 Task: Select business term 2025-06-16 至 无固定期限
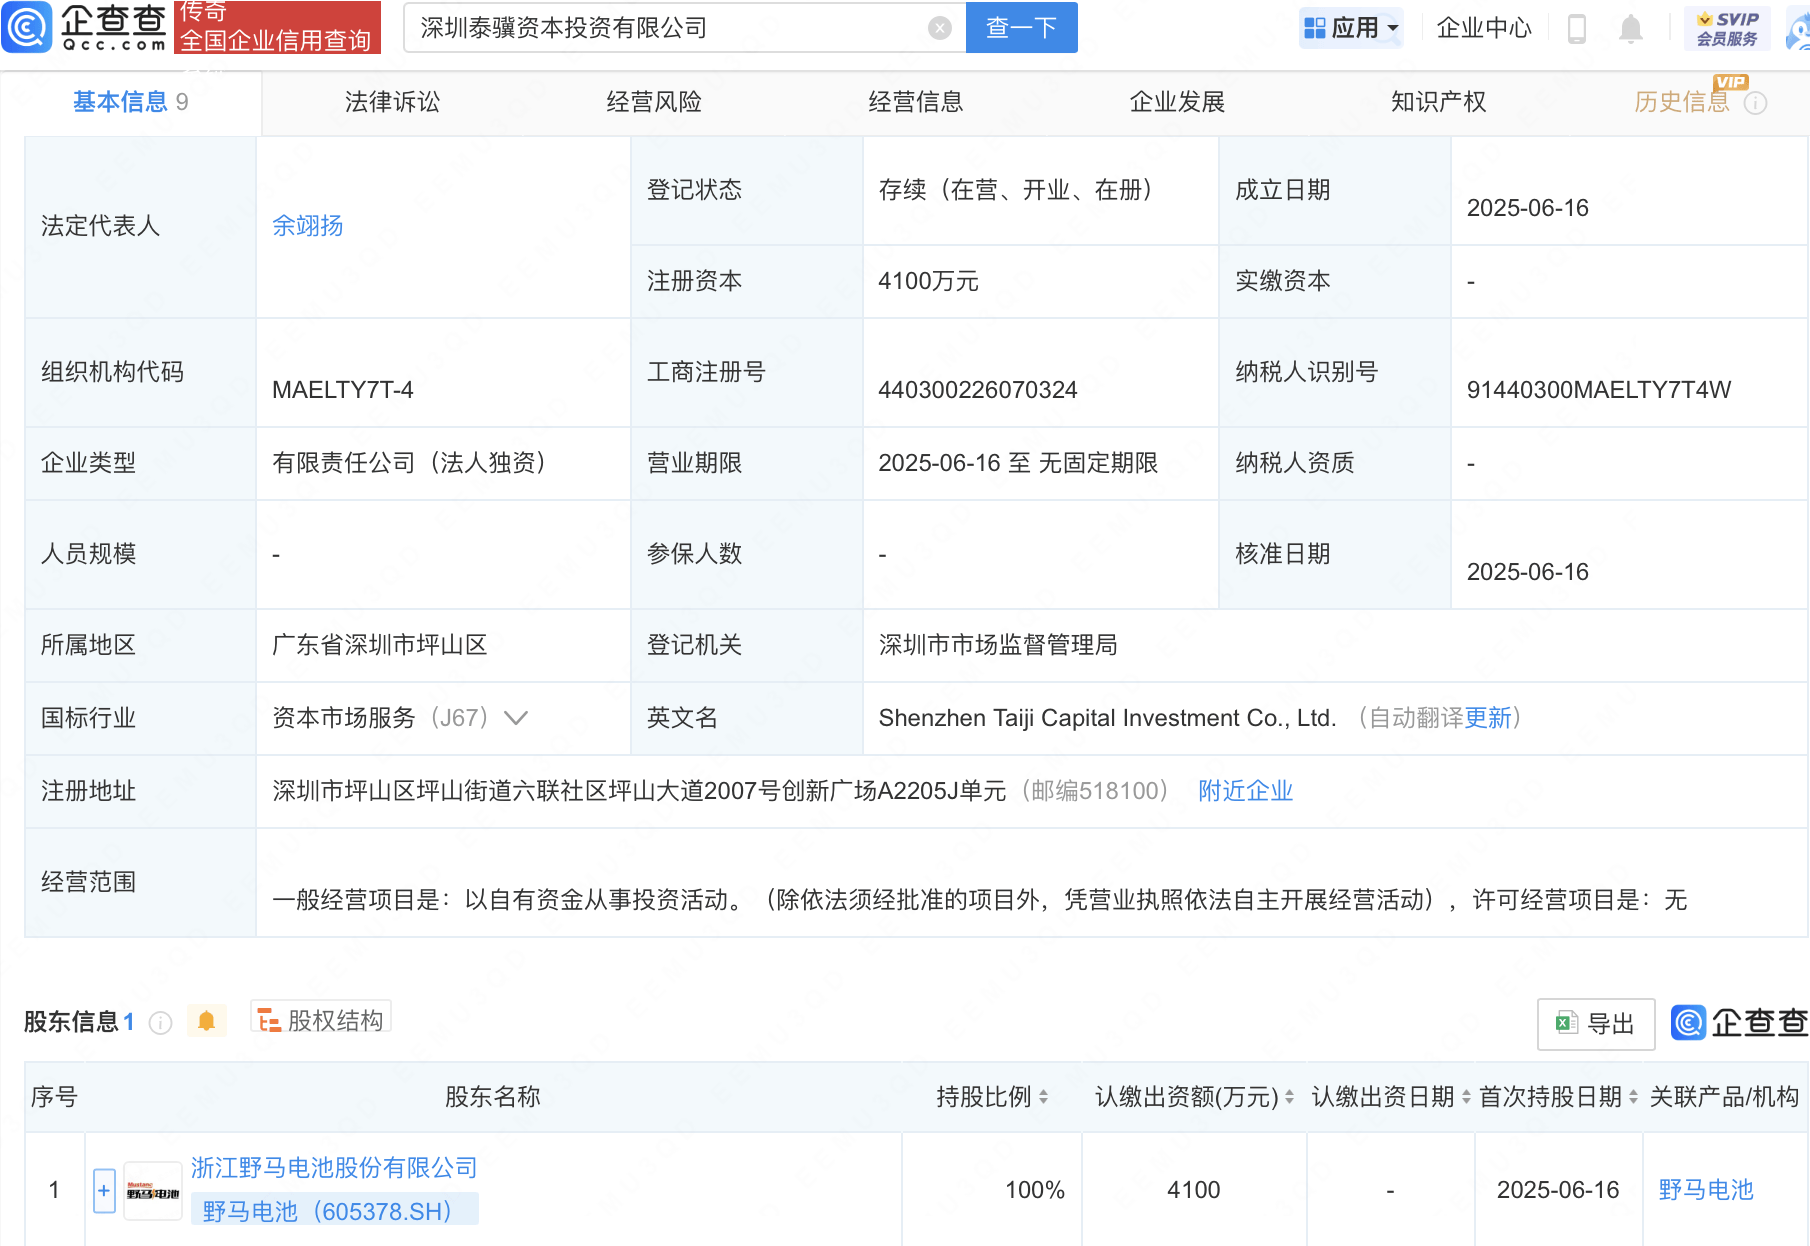click(1018, 463)
